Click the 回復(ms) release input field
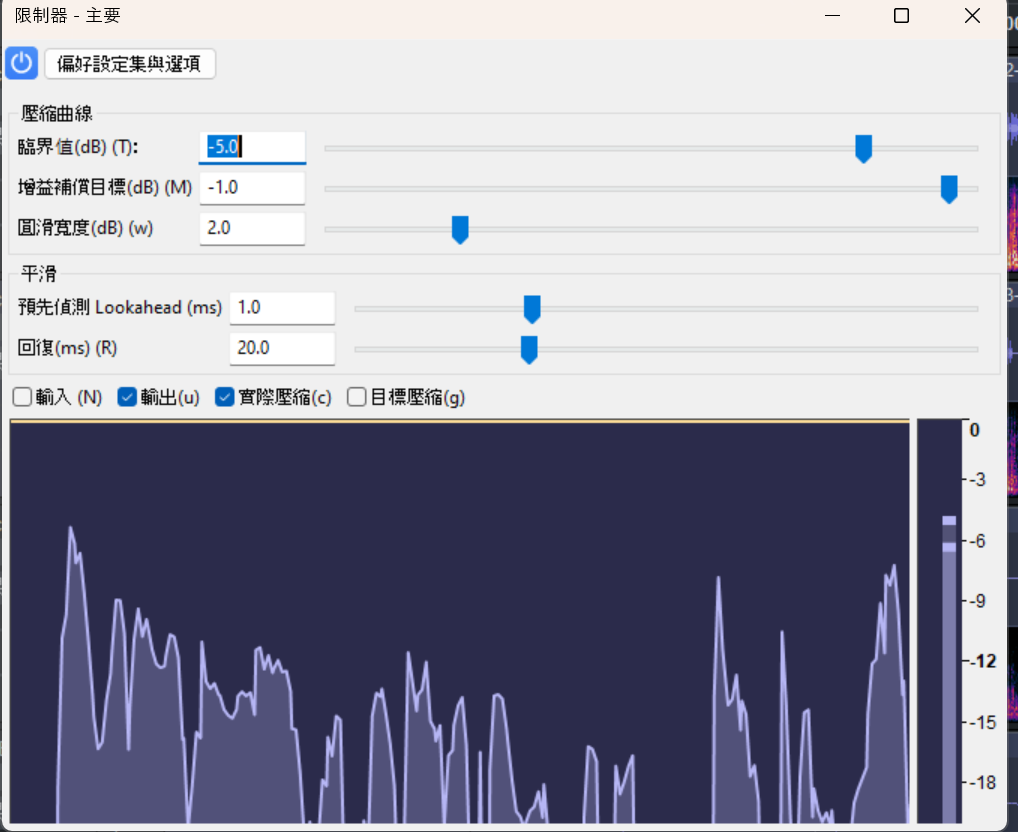This screenshot has width=1018, height=832. (x=282, y=348)
